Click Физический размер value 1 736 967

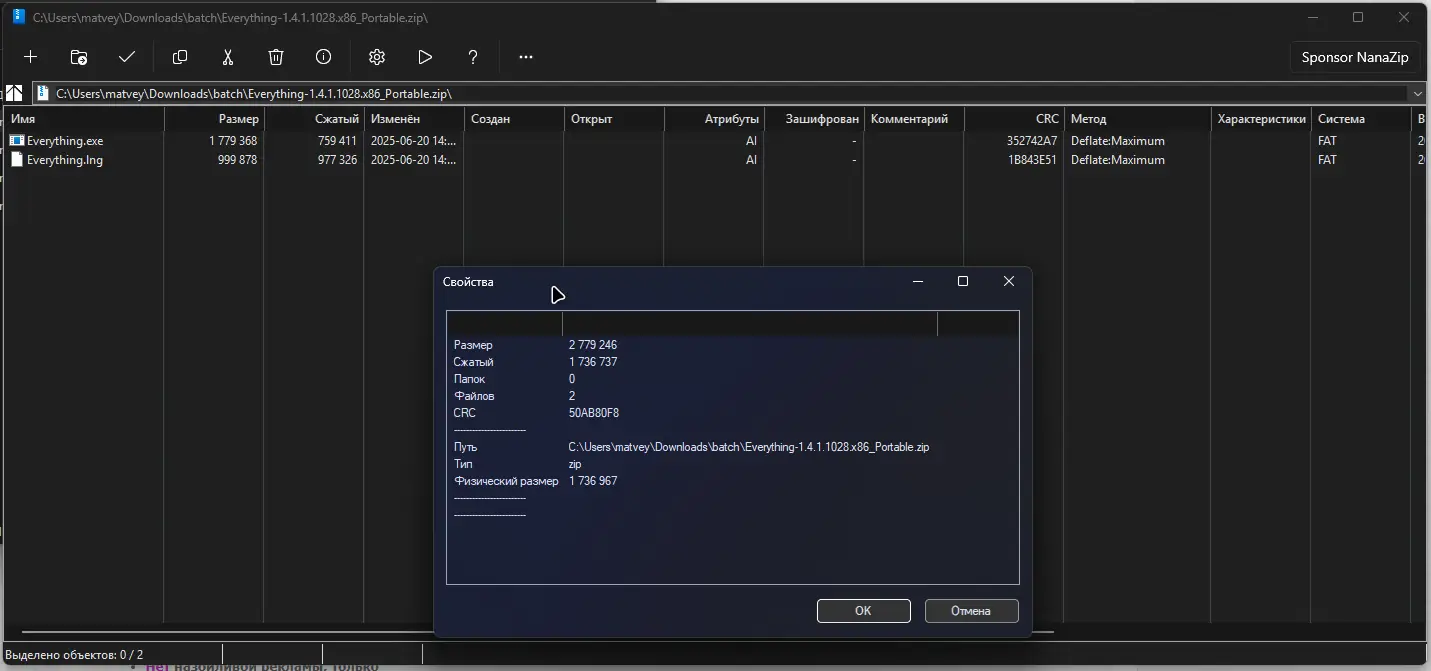pyautogui.click(x=593, y=481)
